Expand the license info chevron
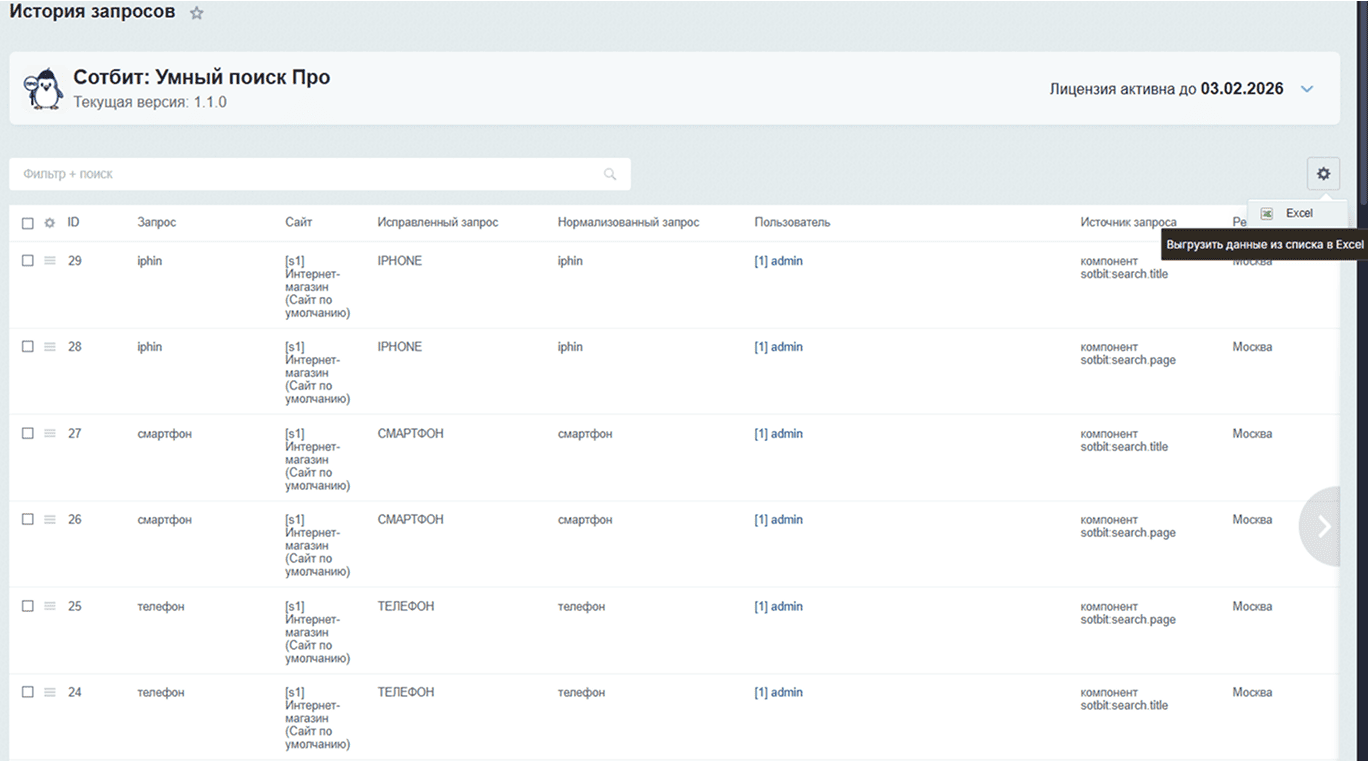This screenshot has width=1368, height=762. coord(1306,89)
